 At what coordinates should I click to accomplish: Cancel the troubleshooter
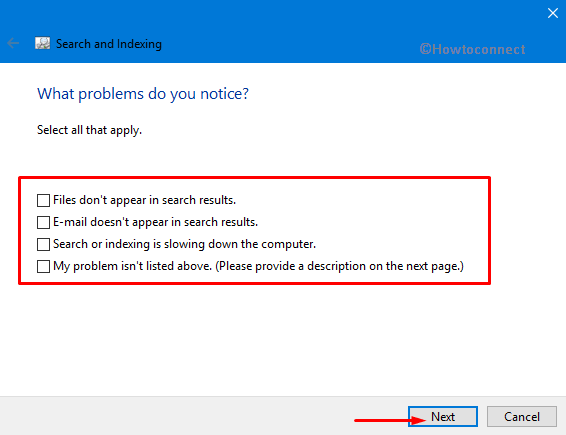(522, 417)
